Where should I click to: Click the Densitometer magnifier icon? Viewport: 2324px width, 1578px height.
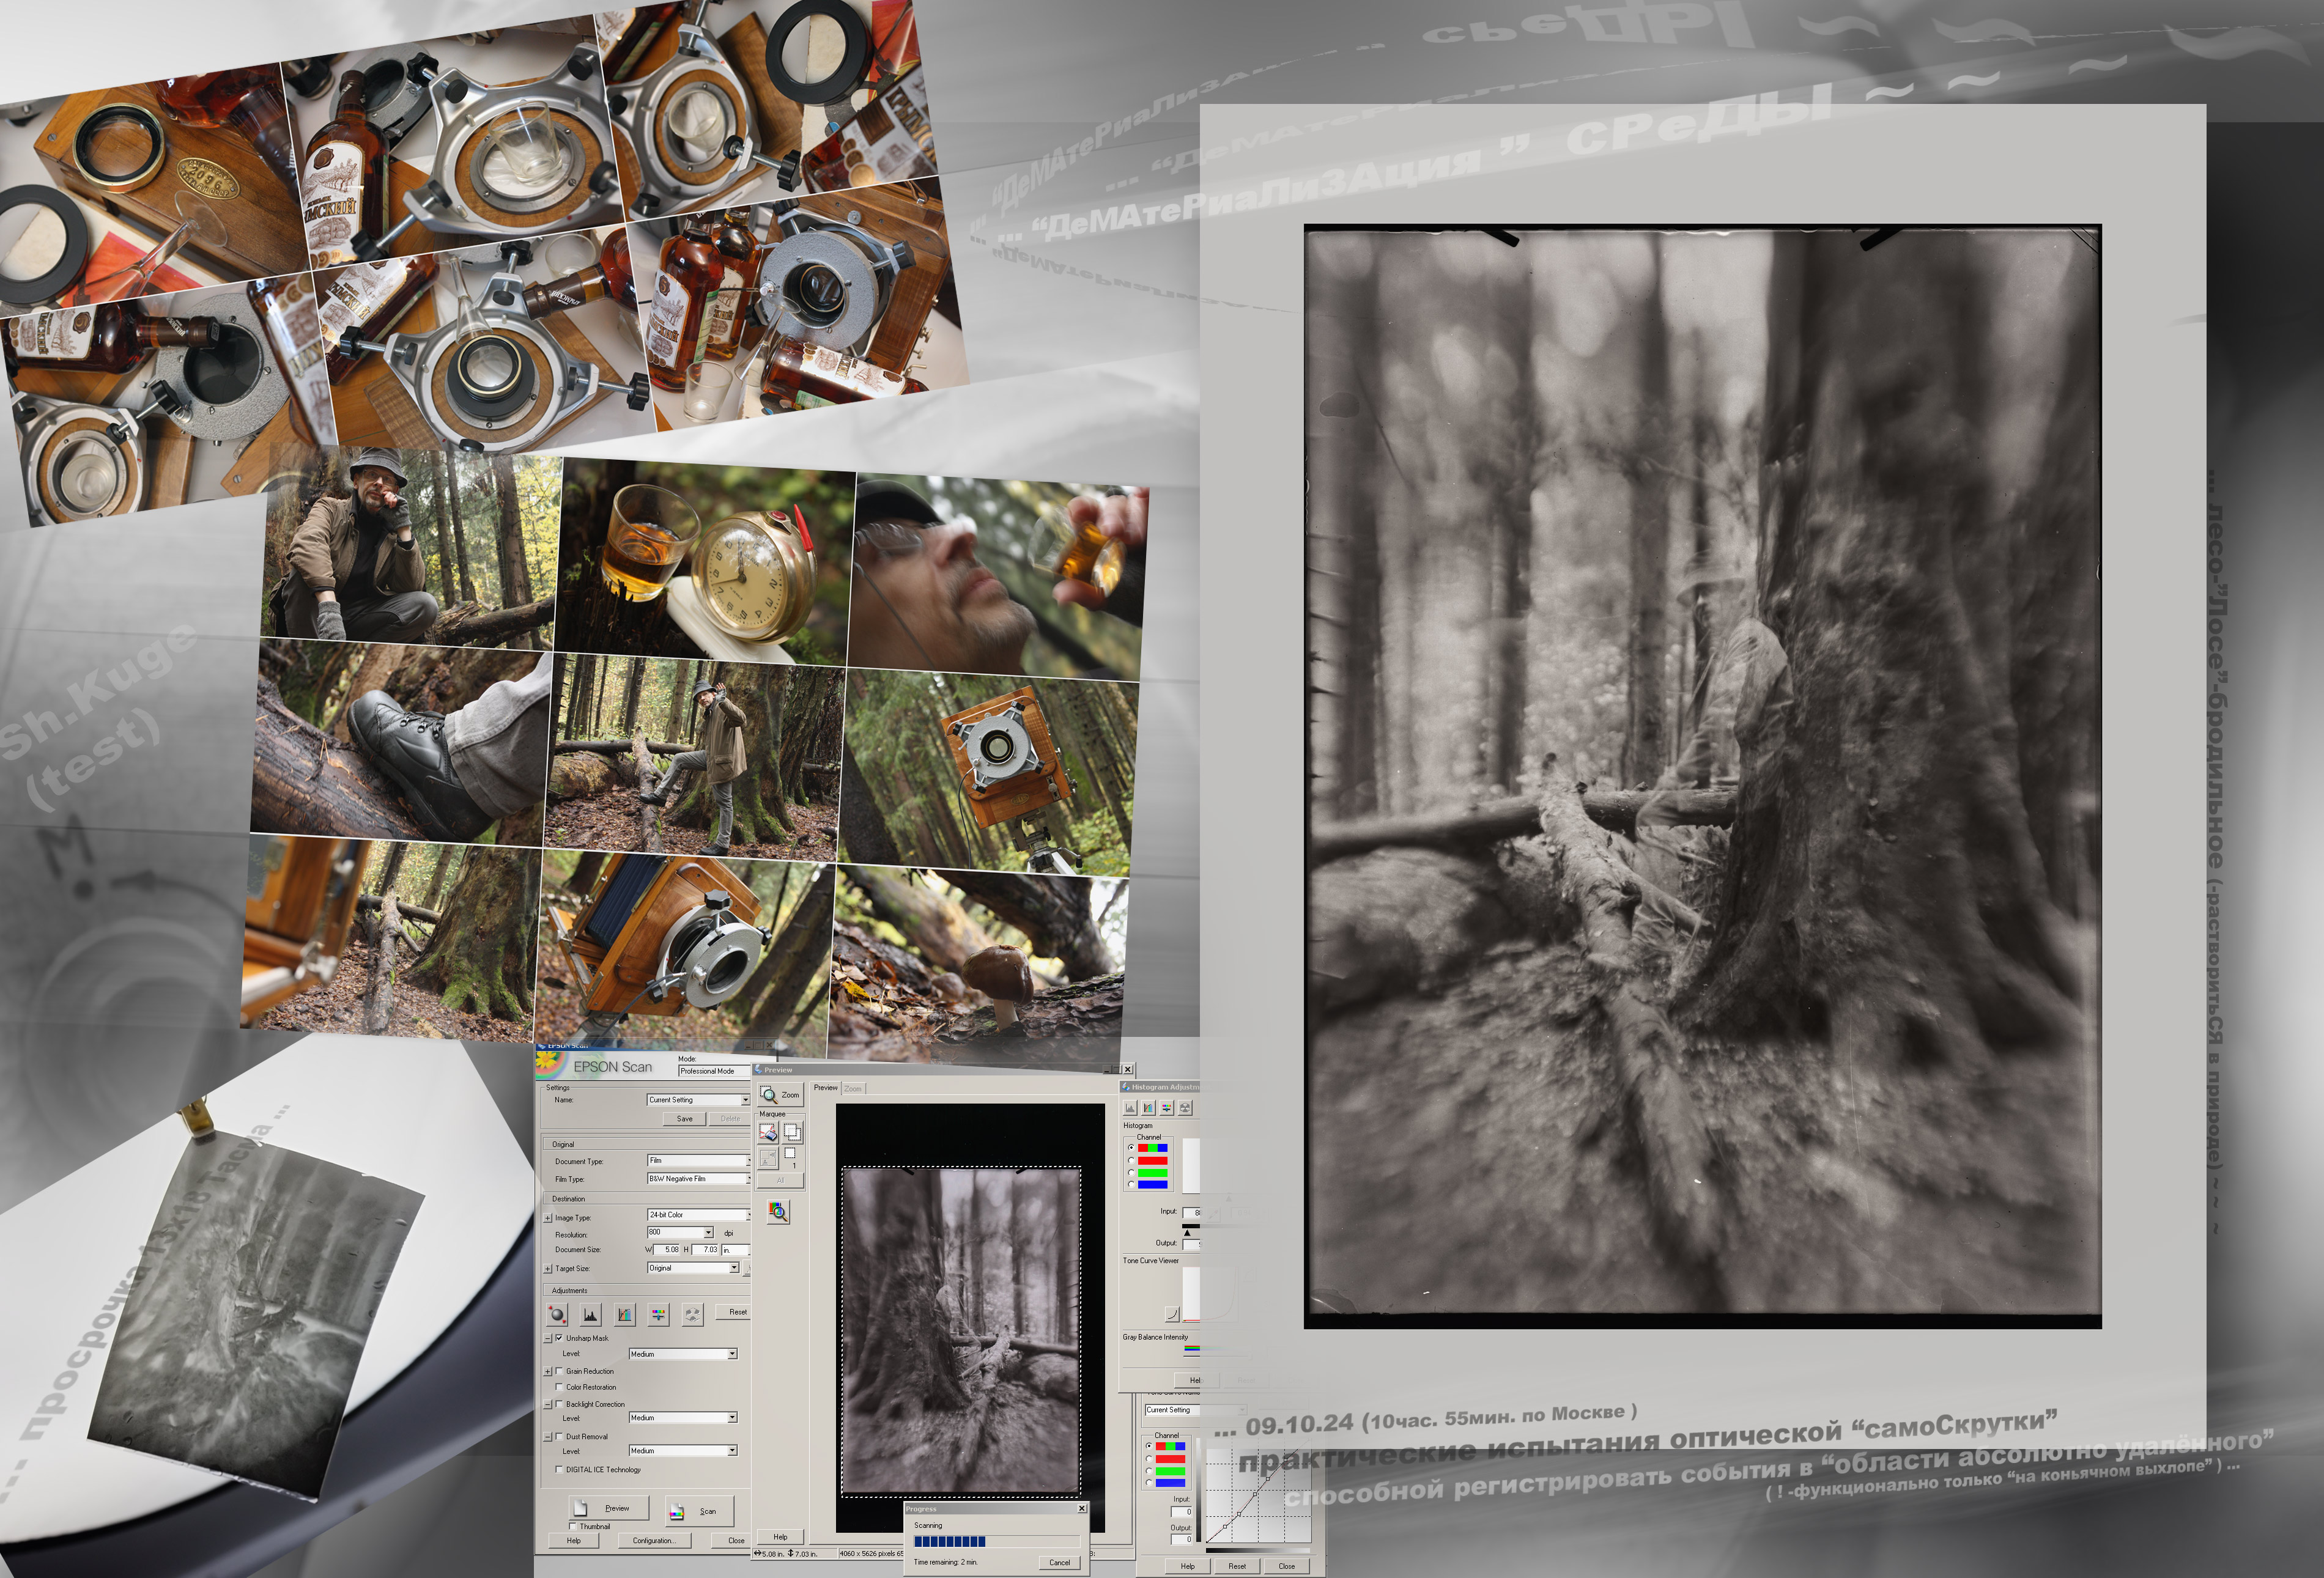[x=778, y=1212]
